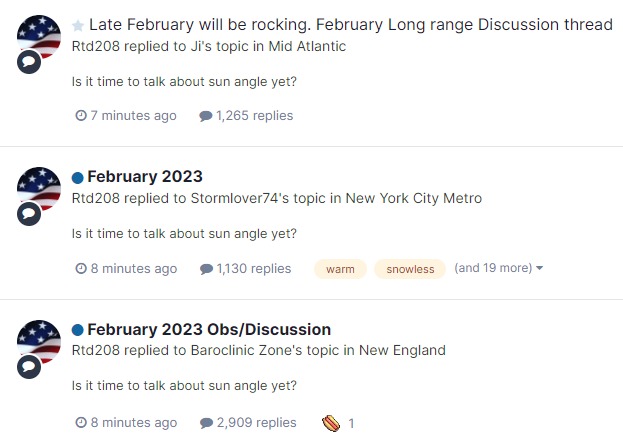Screen dimensions: 623x441
Task: Click the star icon beside Late February topic
Action: click(x=78, y=26)
